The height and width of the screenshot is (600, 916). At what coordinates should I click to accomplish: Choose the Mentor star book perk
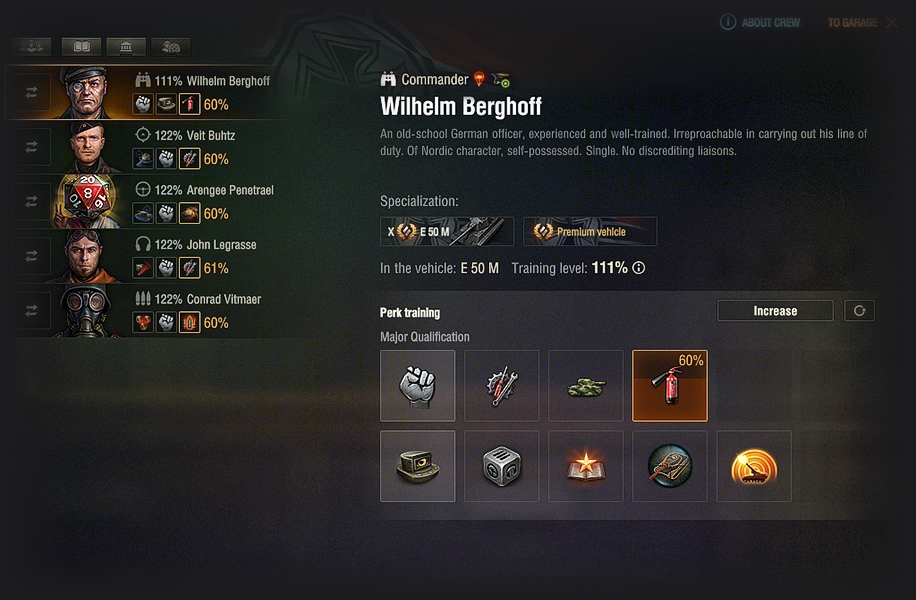585,466
